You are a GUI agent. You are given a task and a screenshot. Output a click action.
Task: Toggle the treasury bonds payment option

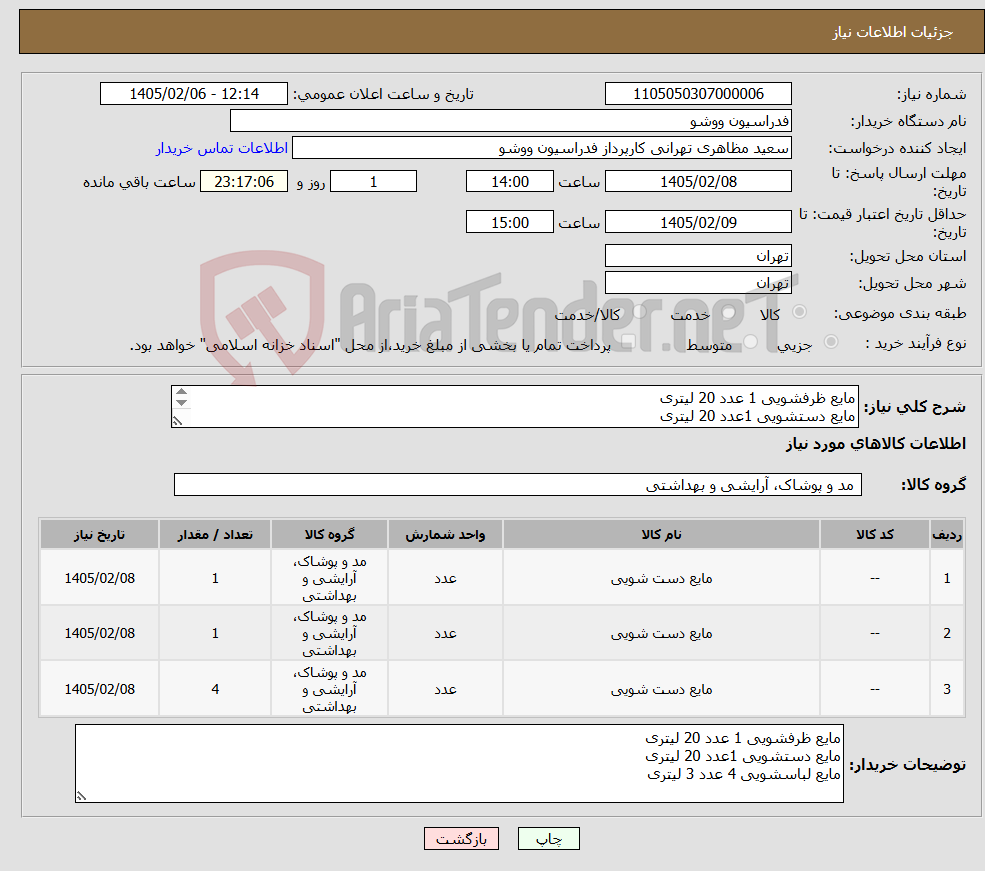coord(628,342)
